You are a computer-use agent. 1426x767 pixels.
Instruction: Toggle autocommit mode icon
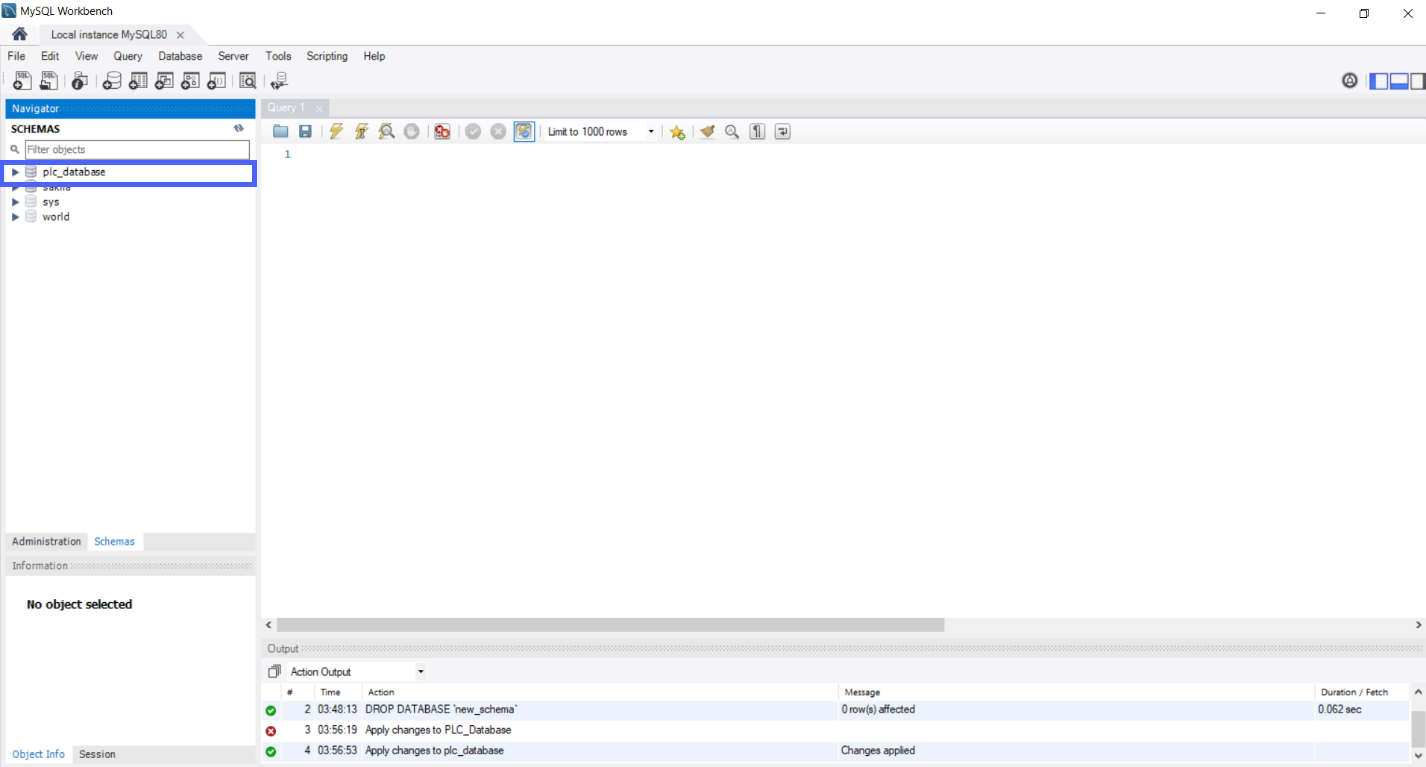pos(524,132)
